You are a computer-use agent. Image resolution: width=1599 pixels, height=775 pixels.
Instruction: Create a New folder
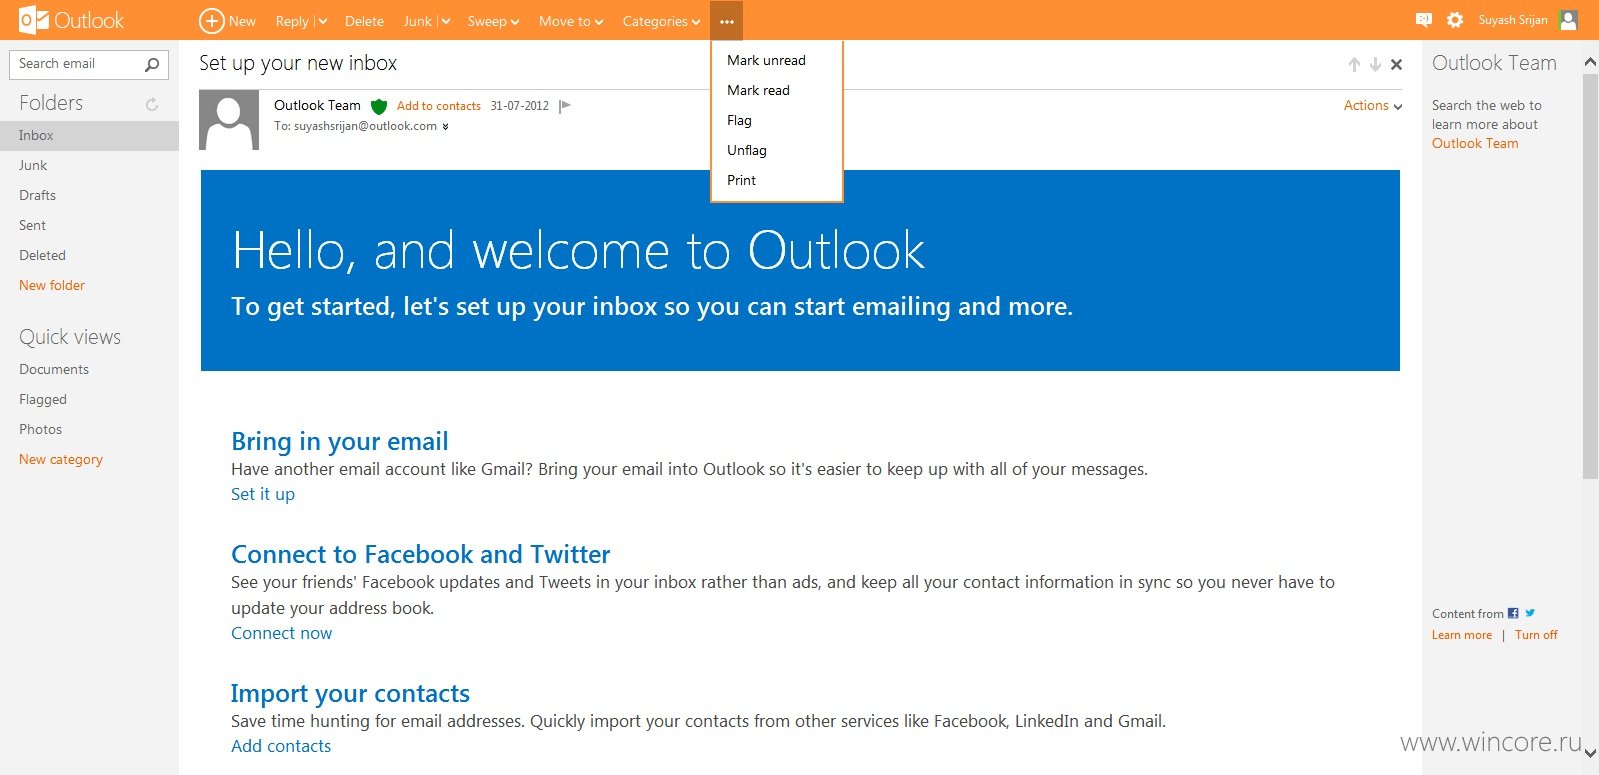coord(52,285)
